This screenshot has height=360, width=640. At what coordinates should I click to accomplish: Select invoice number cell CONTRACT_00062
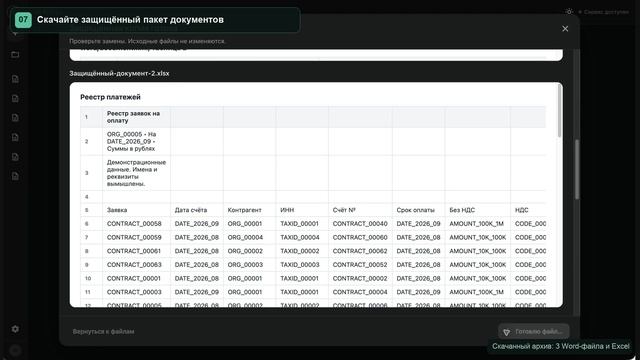click(x=360, y=251)
